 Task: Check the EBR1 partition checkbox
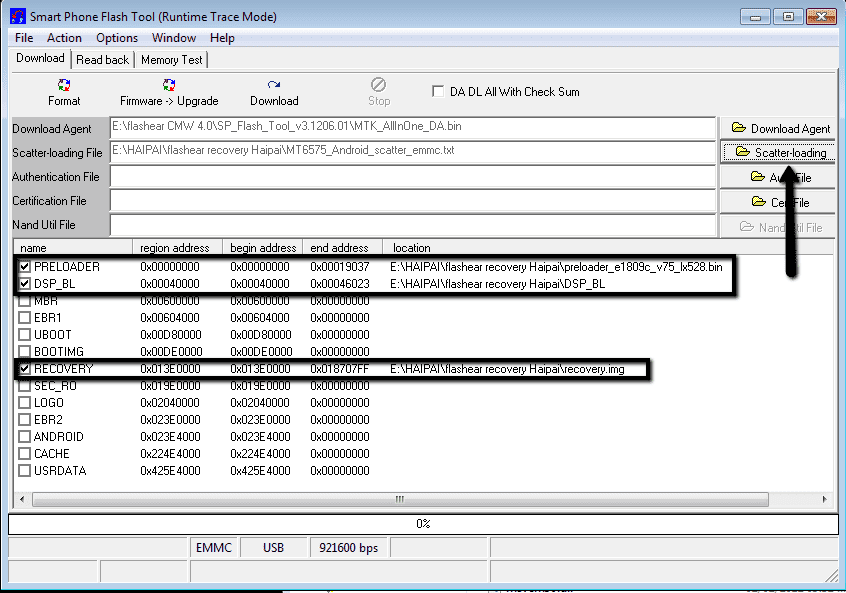point(24,317)
